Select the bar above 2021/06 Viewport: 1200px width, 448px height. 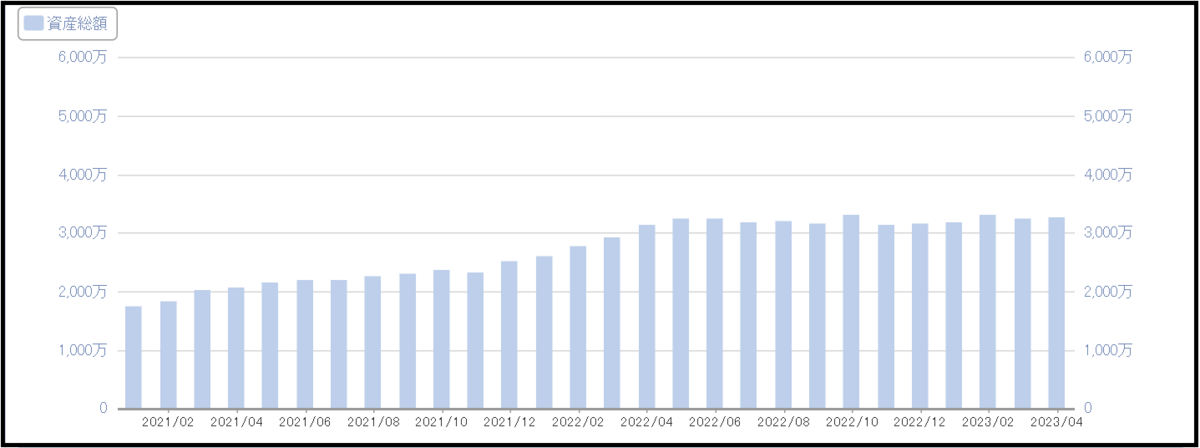[x=305, y=344]
